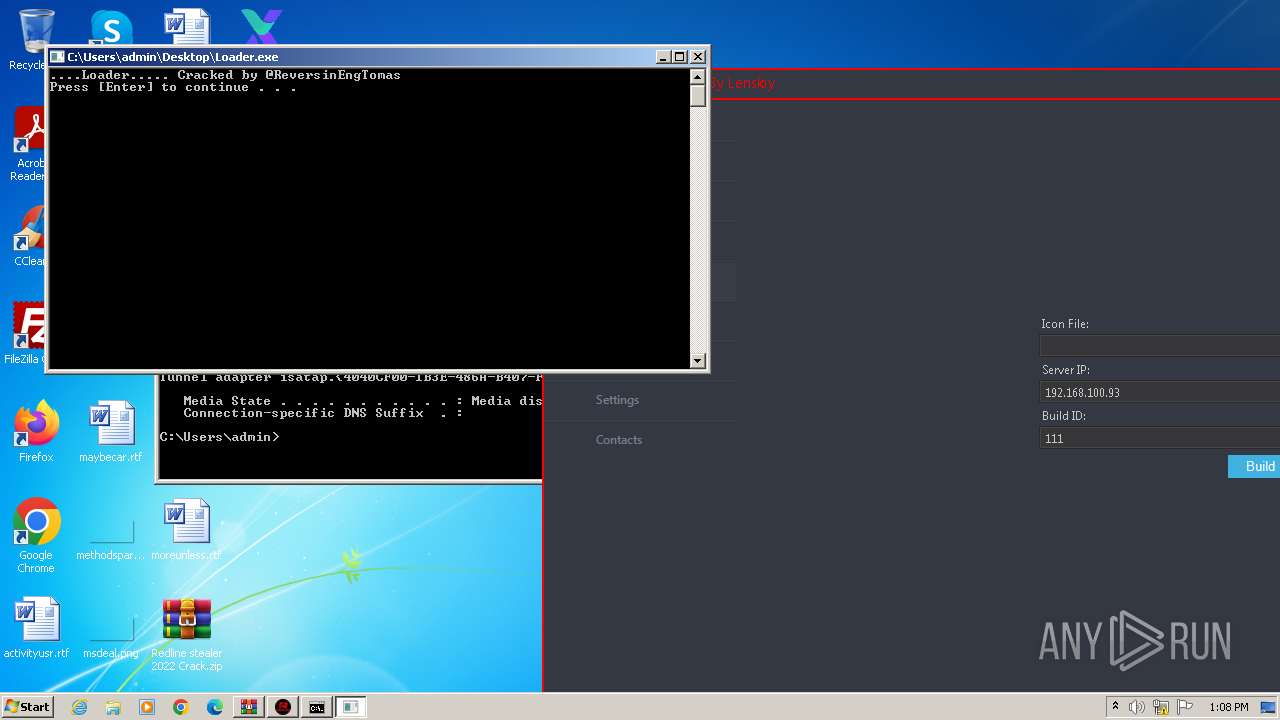Click the Loader.exe scrollbar down arrow
The width and height of the screenshot is (1280, 720).
pos(698,360)
